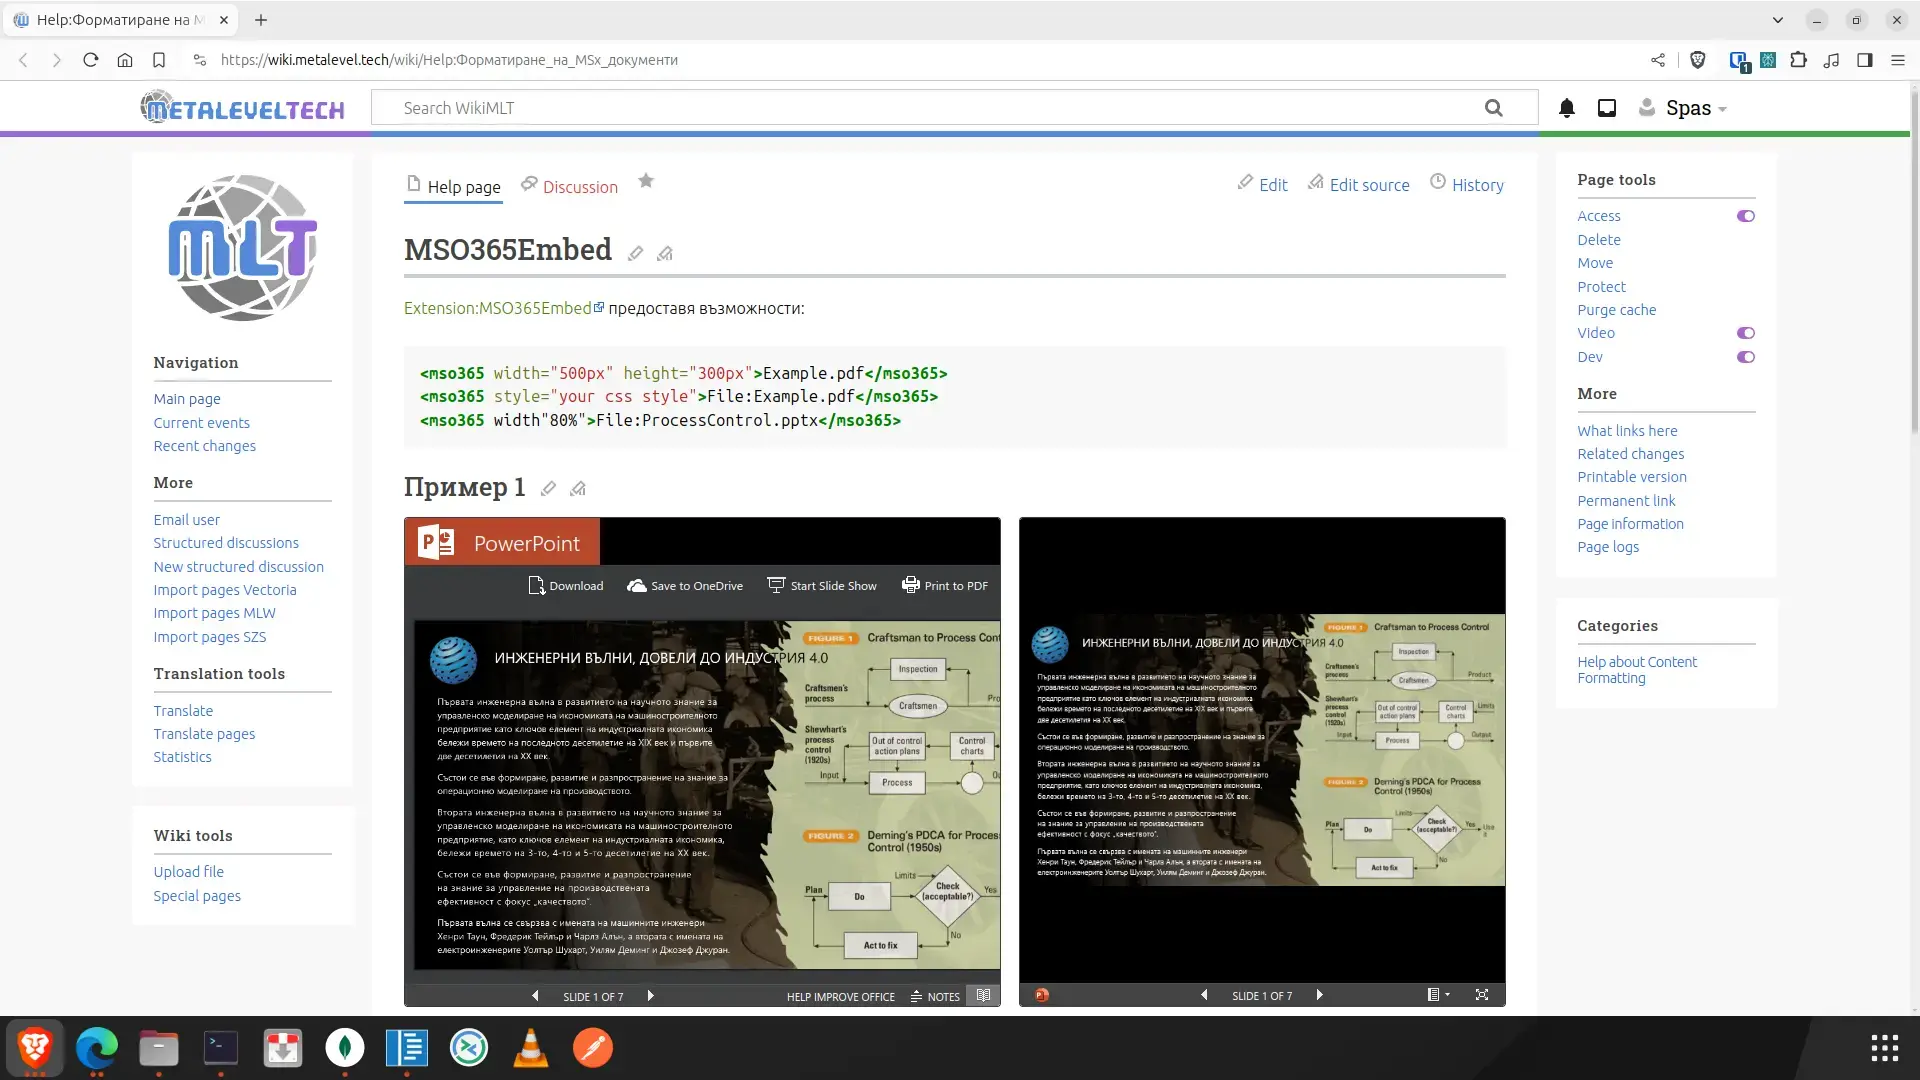Open the browser tab list dropdown

click(x=1777, y=20)
